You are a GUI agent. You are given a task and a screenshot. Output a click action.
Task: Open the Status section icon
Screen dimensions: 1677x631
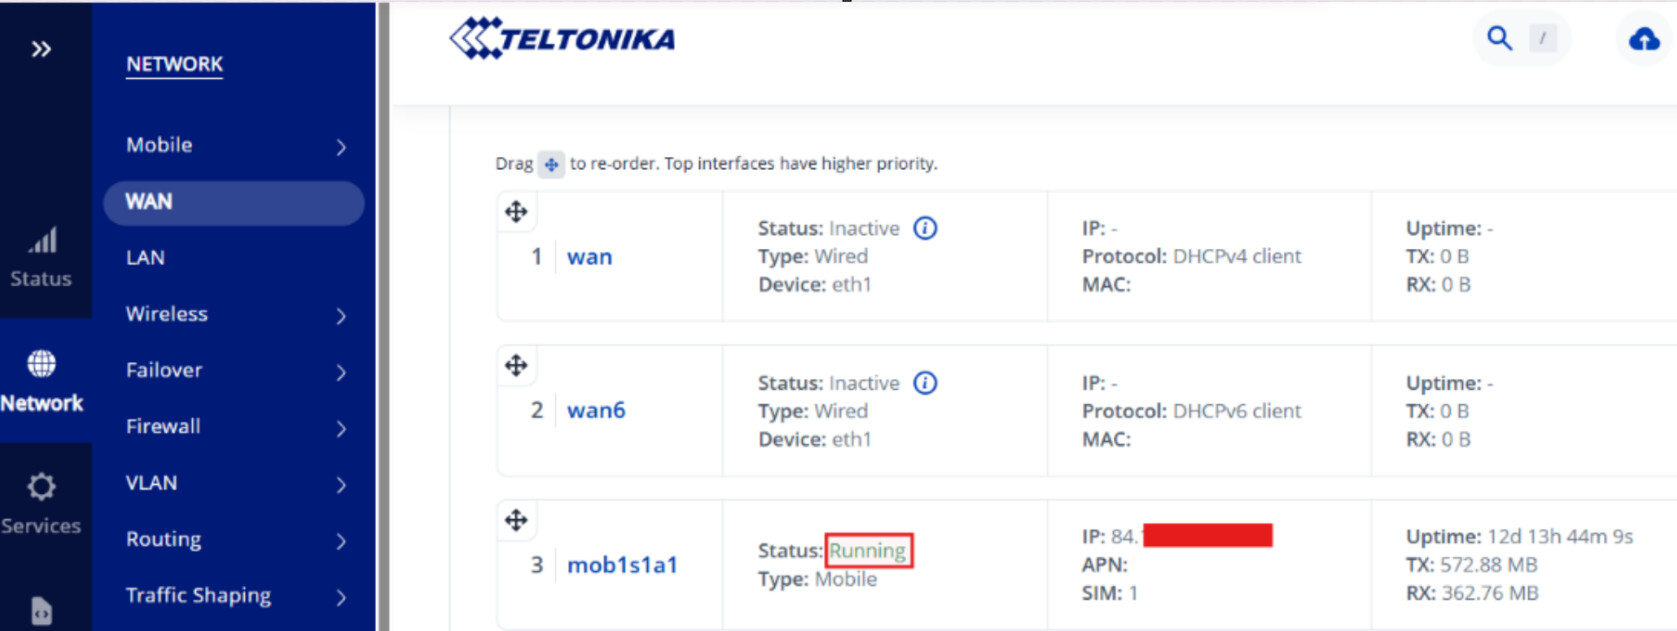tap(42, 241)
